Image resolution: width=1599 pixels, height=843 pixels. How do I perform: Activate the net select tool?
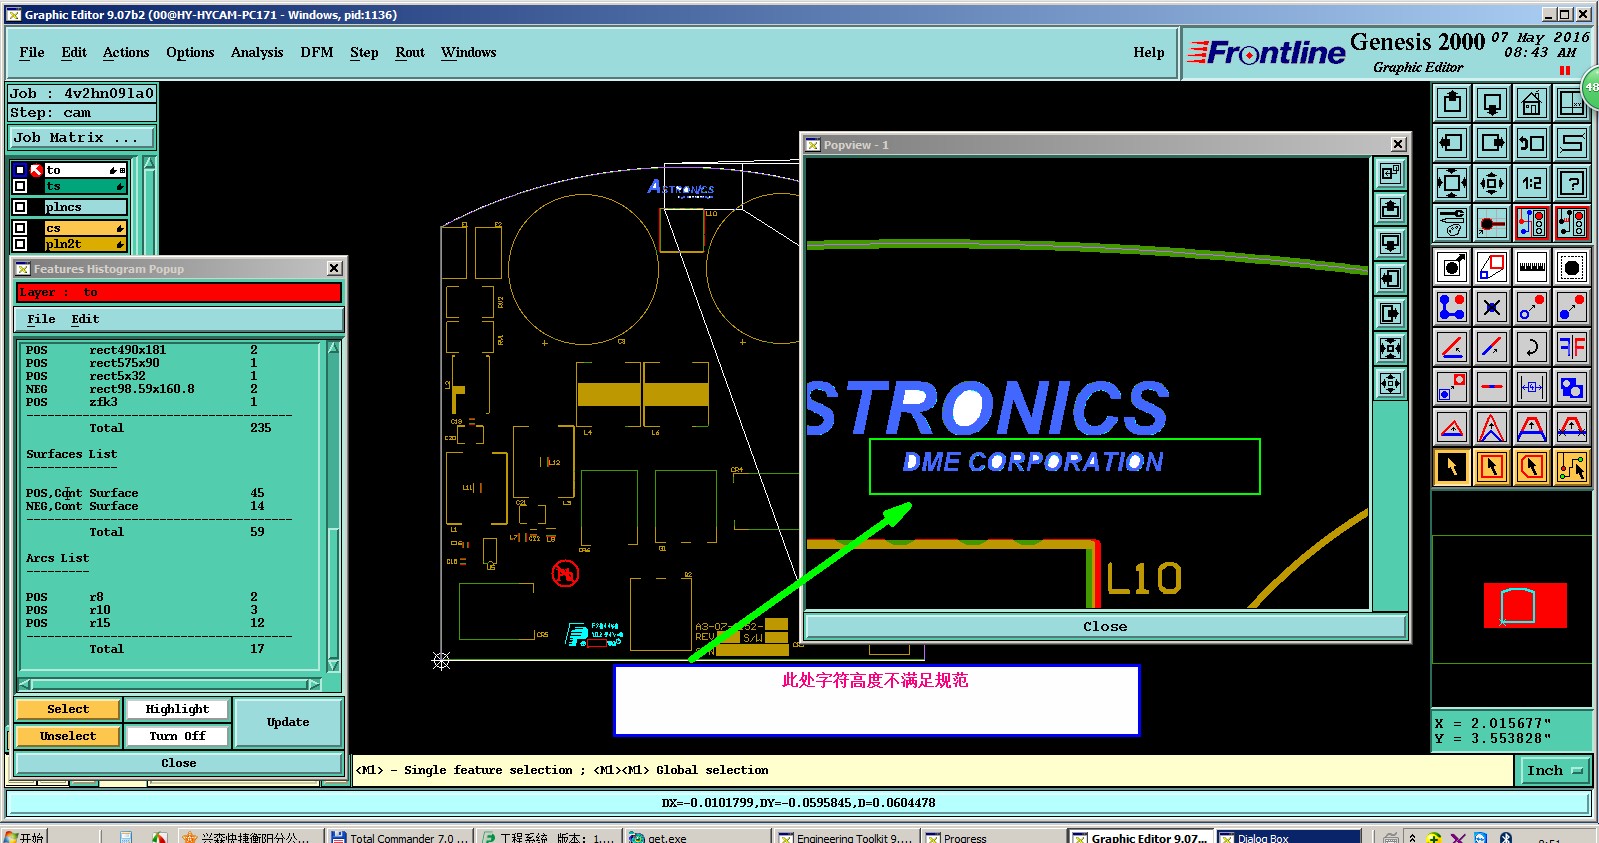point(1572,467)
